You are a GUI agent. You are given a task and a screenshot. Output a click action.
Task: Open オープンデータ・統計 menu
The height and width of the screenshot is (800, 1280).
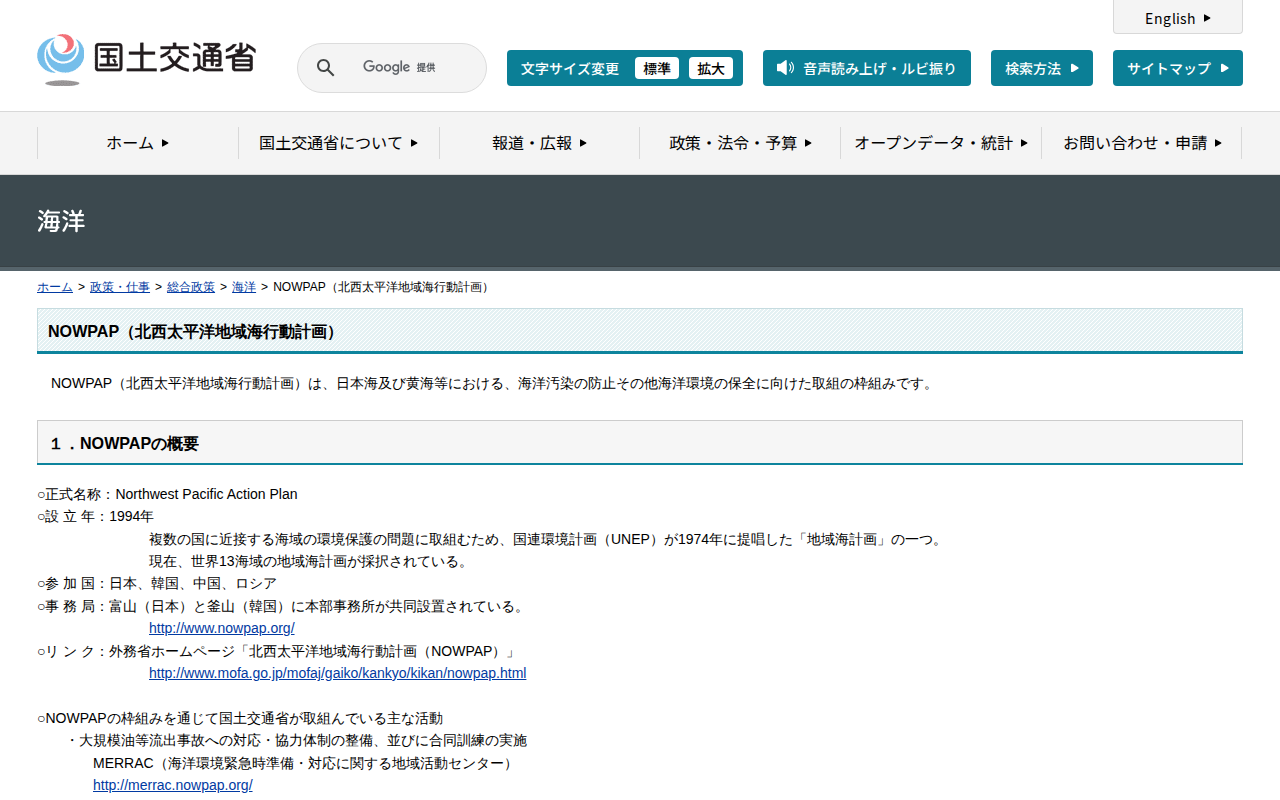(x=940, y=143)
